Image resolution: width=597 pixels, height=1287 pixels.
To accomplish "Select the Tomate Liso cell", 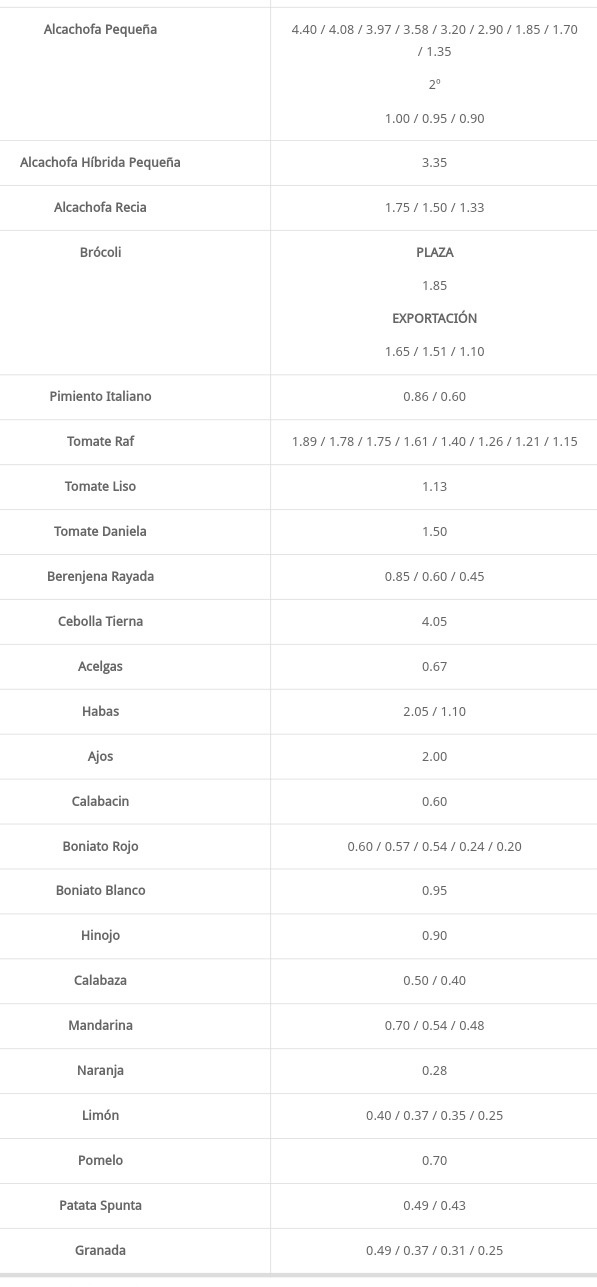I will click(100, 486).
